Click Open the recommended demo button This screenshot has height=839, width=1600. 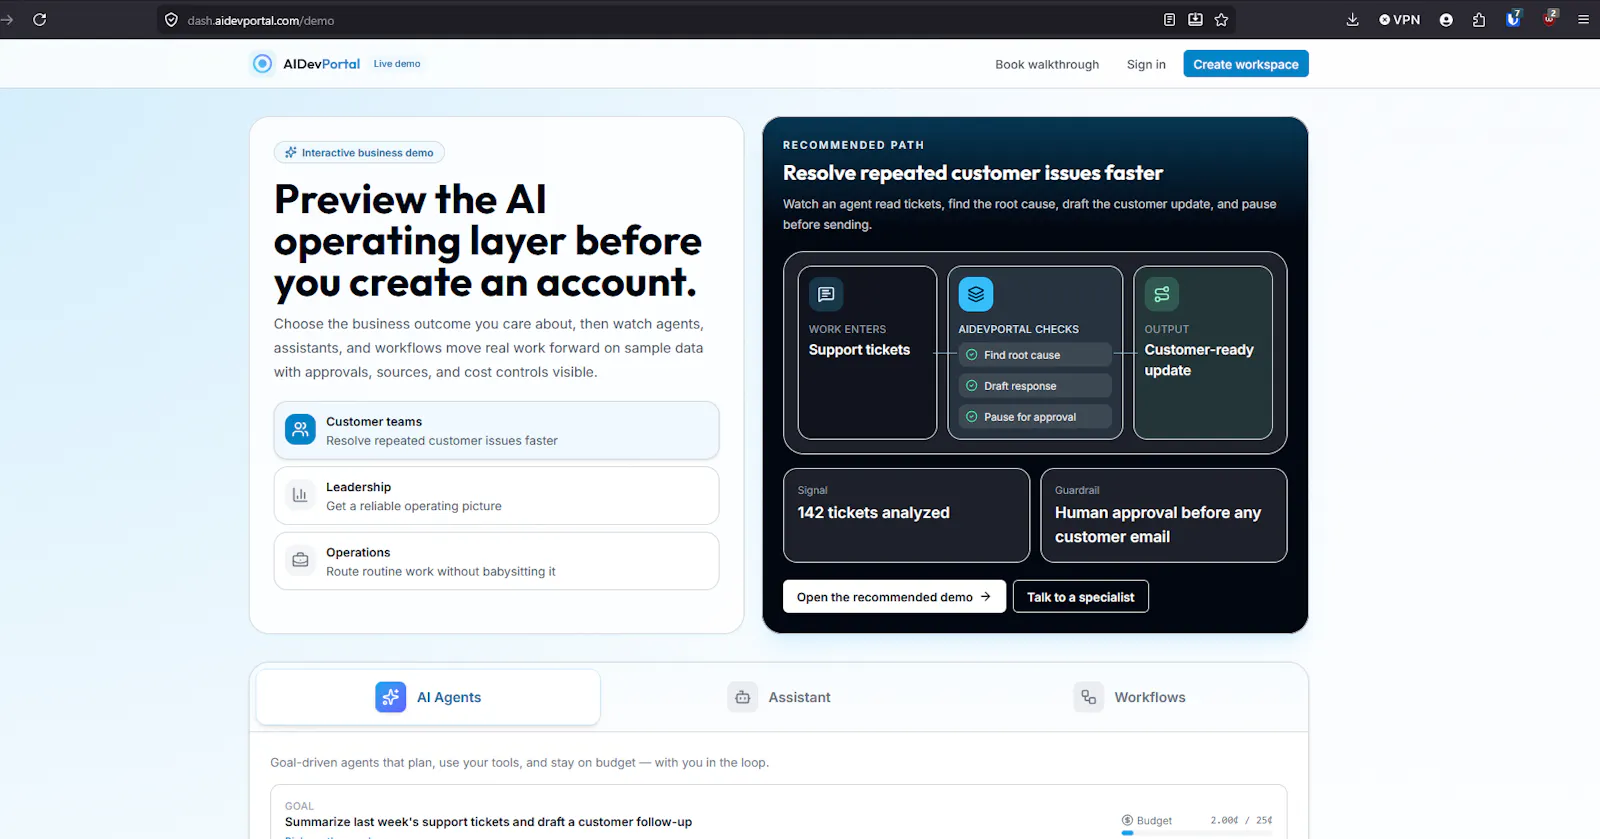click(x=894, y=597)
